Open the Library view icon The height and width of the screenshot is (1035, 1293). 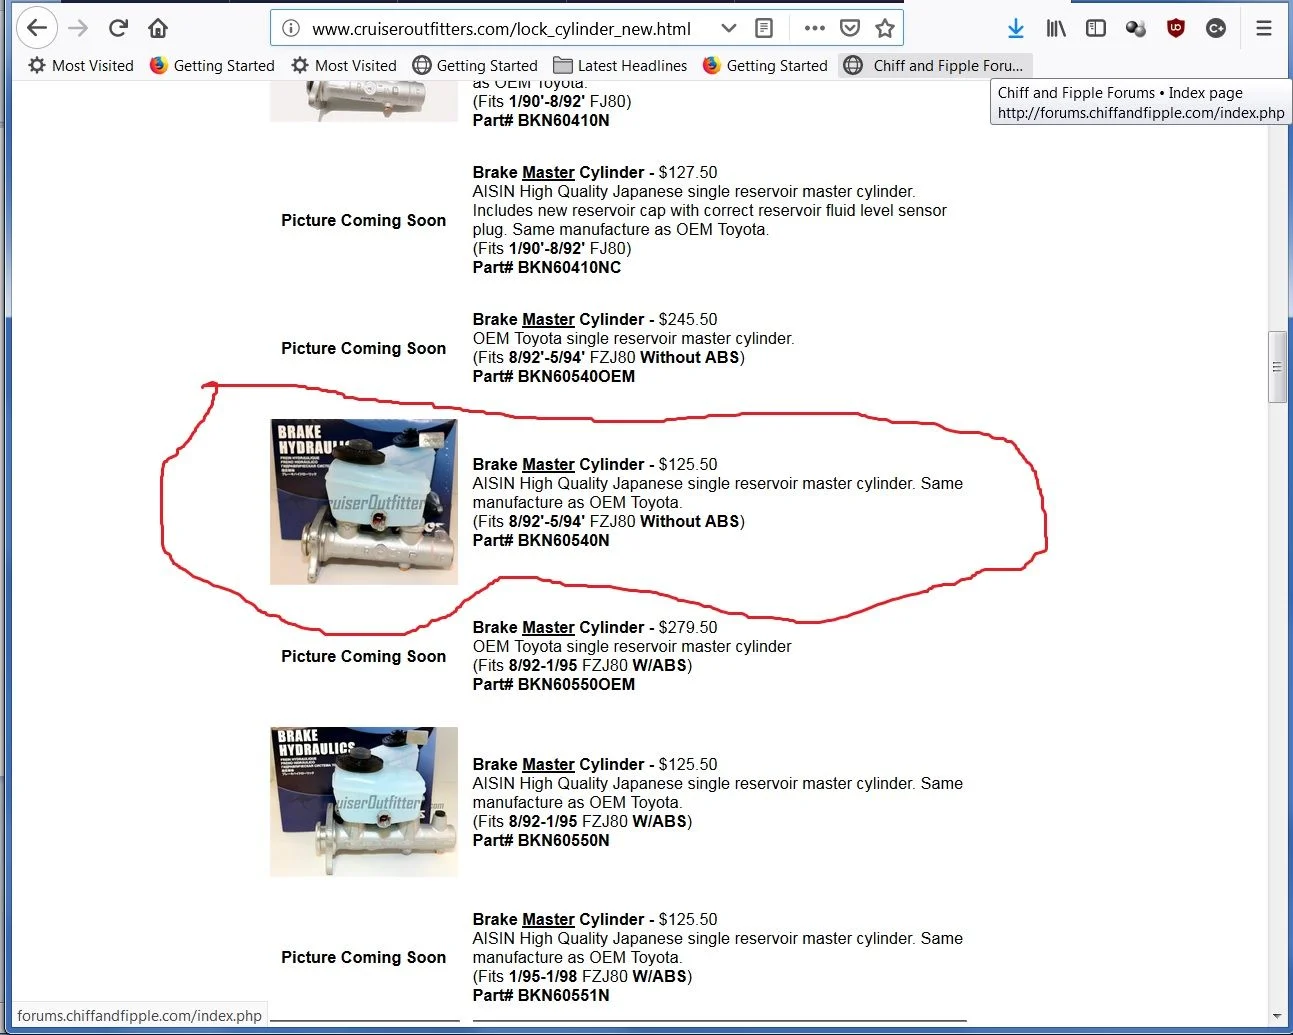pyautogui.click(x=1056, y=28)
